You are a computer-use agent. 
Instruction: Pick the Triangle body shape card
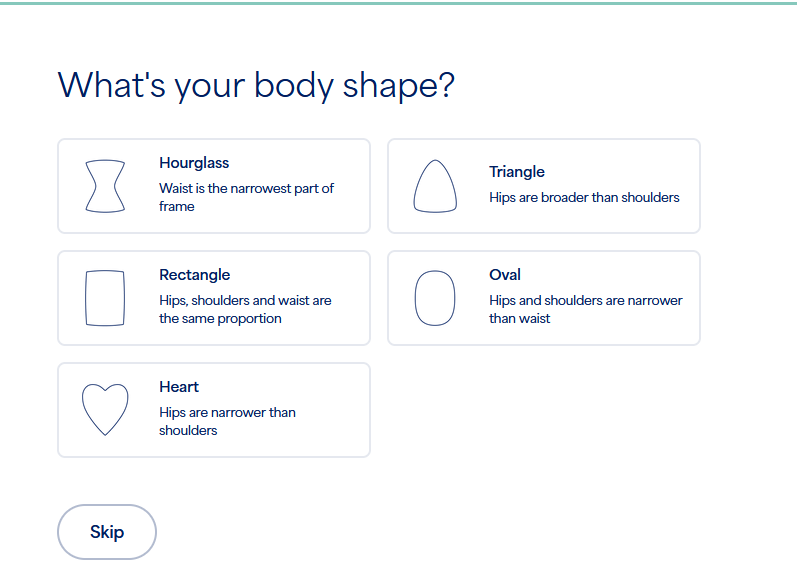coord(544,186)
